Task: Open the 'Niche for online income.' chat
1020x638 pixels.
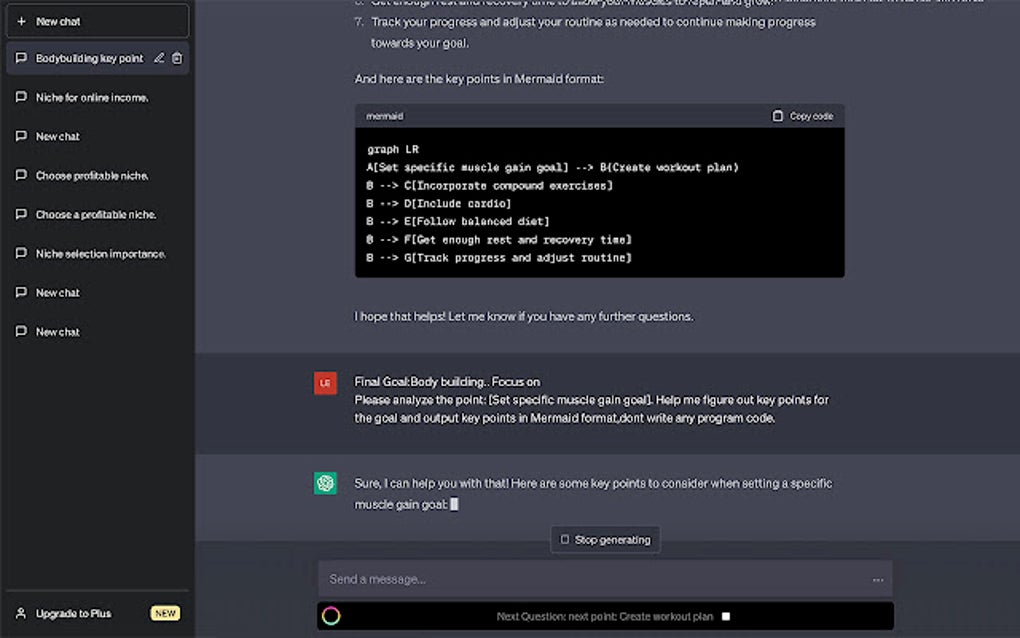Action: pos(92,97)
